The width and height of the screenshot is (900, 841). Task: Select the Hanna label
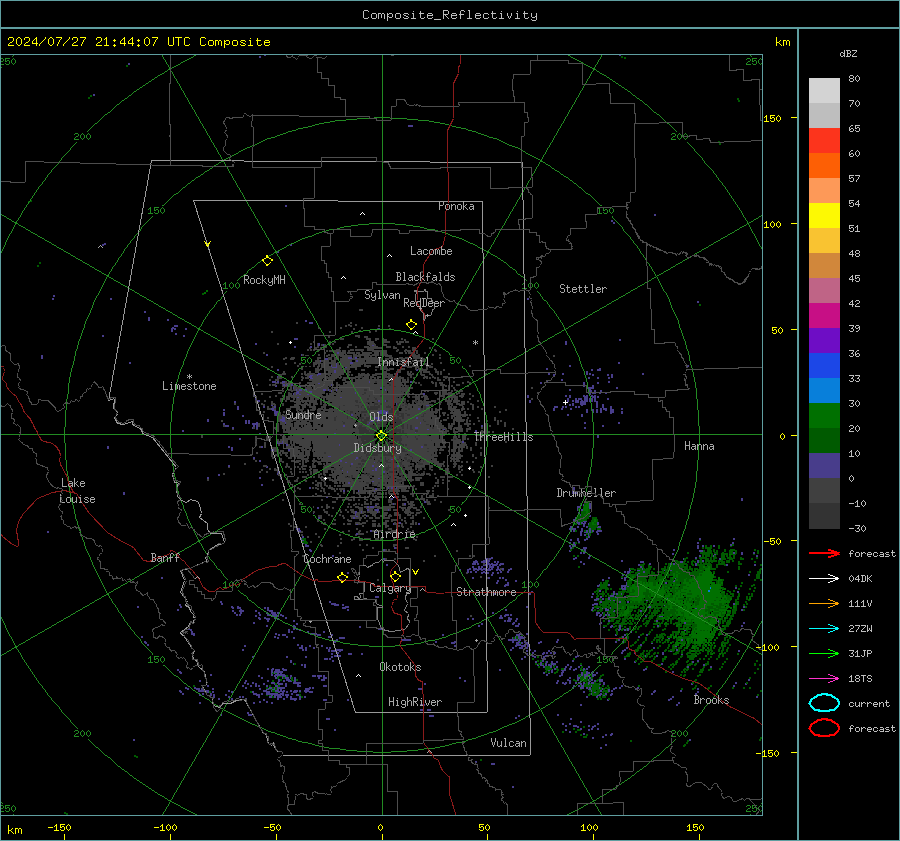pyautogui.click(x=699, y=446)
